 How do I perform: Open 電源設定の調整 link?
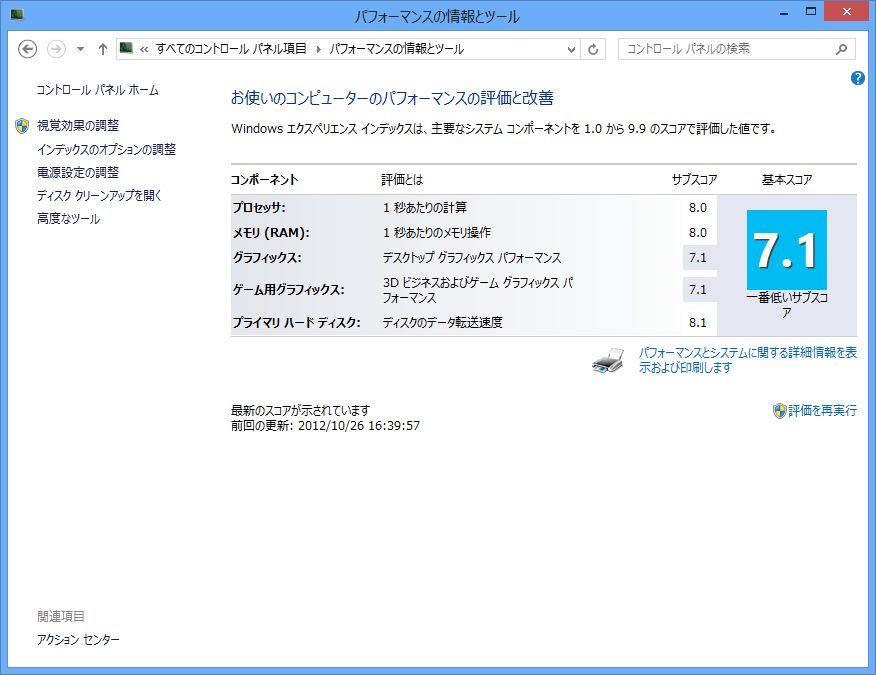[78, 173]
